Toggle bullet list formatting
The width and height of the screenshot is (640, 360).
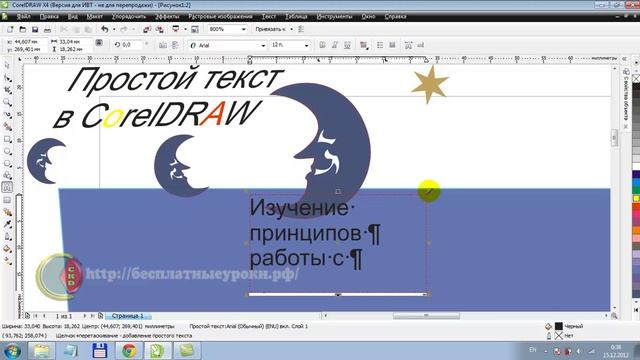click(380, 45)
